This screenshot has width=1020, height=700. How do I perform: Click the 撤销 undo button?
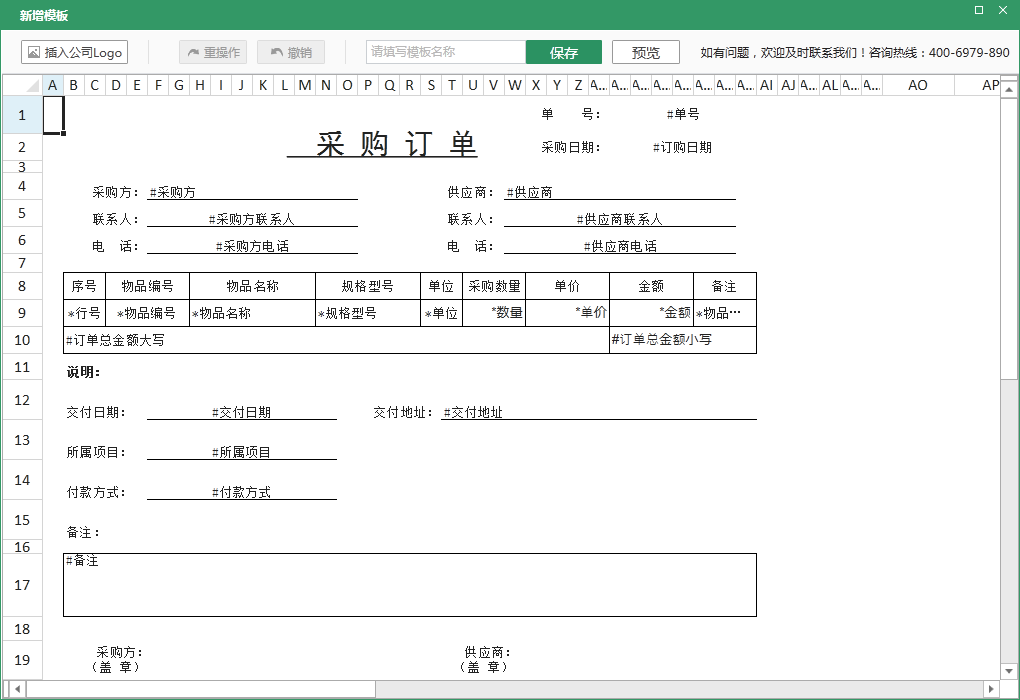[290, 52]
